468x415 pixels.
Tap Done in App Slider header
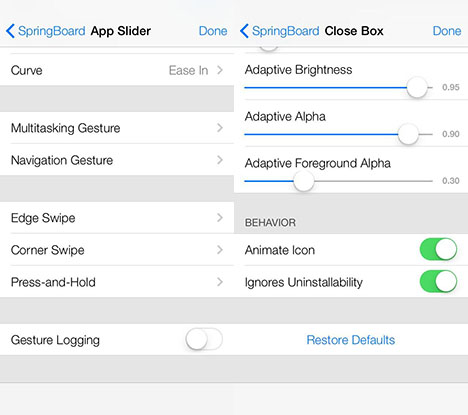pos(213,31)
